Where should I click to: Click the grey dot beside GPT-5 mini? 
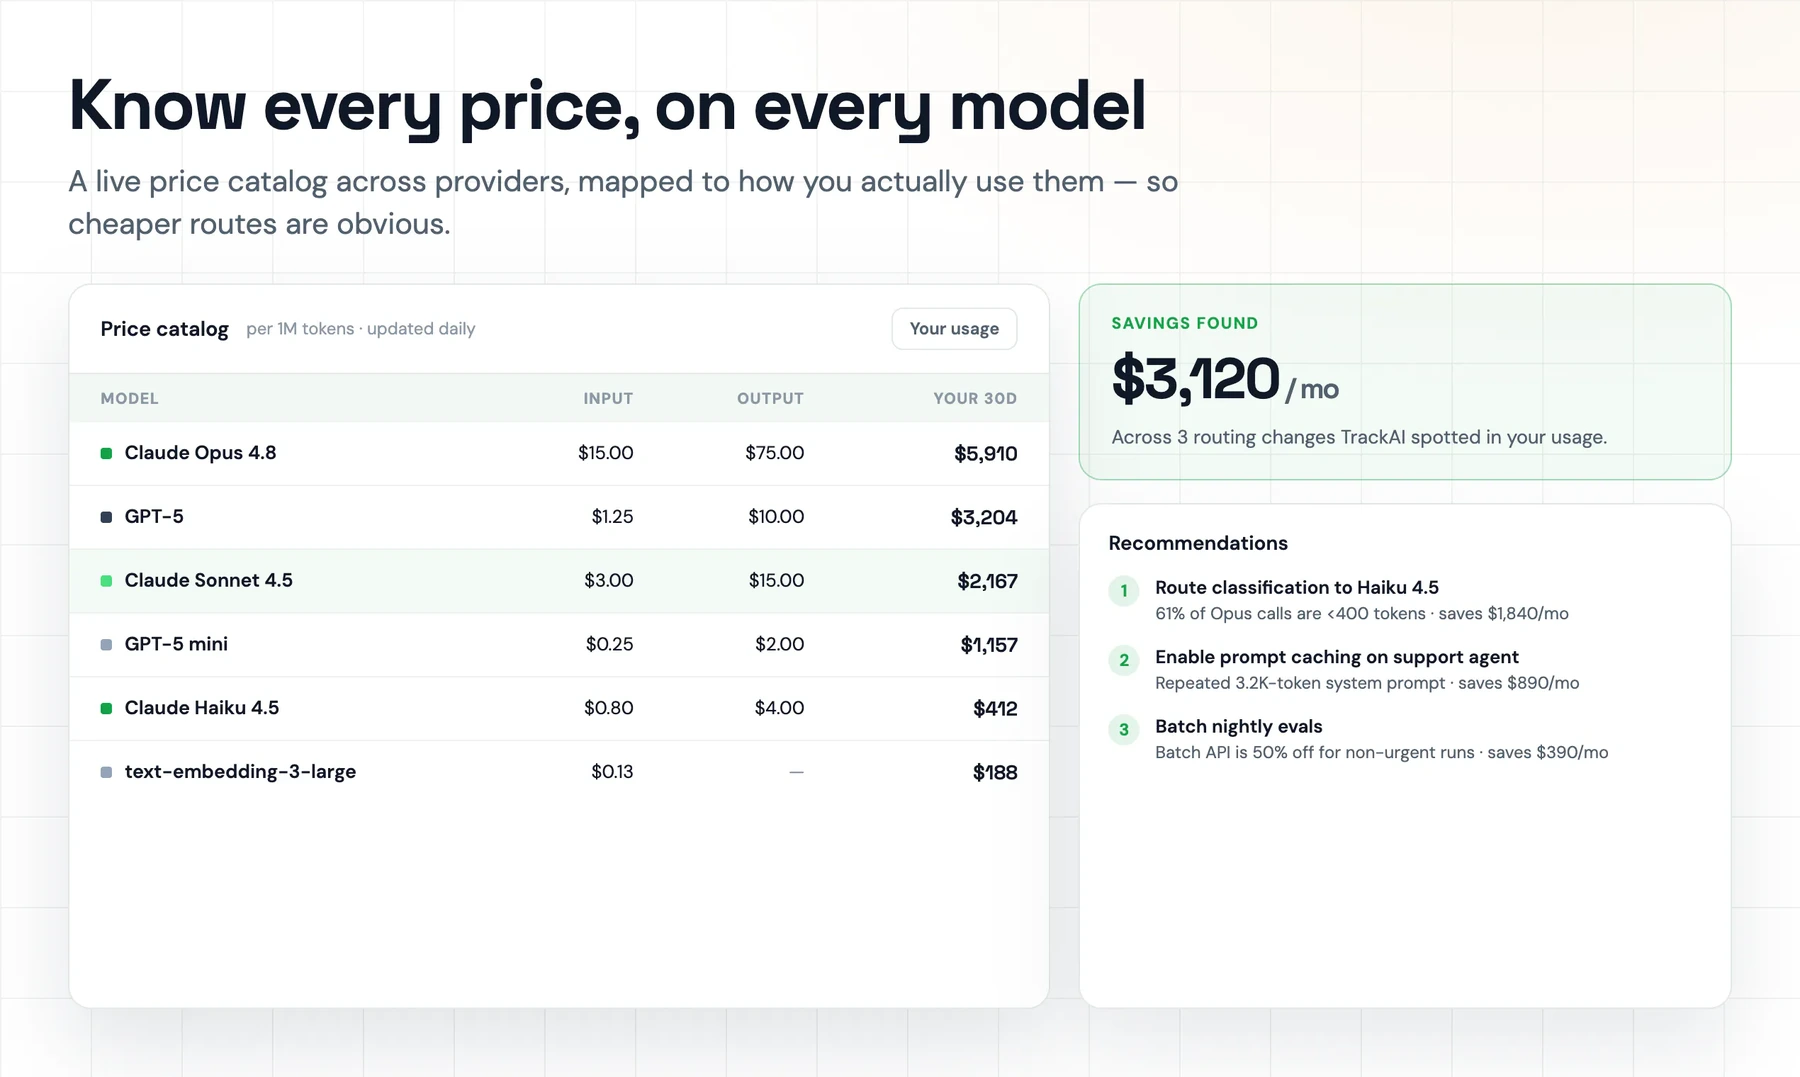(106, 645)
